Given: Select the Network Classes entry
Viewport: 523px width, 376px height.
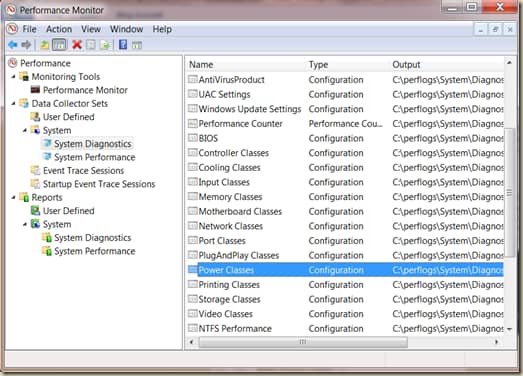Looking at the screenshot, I should pos(346,226).
